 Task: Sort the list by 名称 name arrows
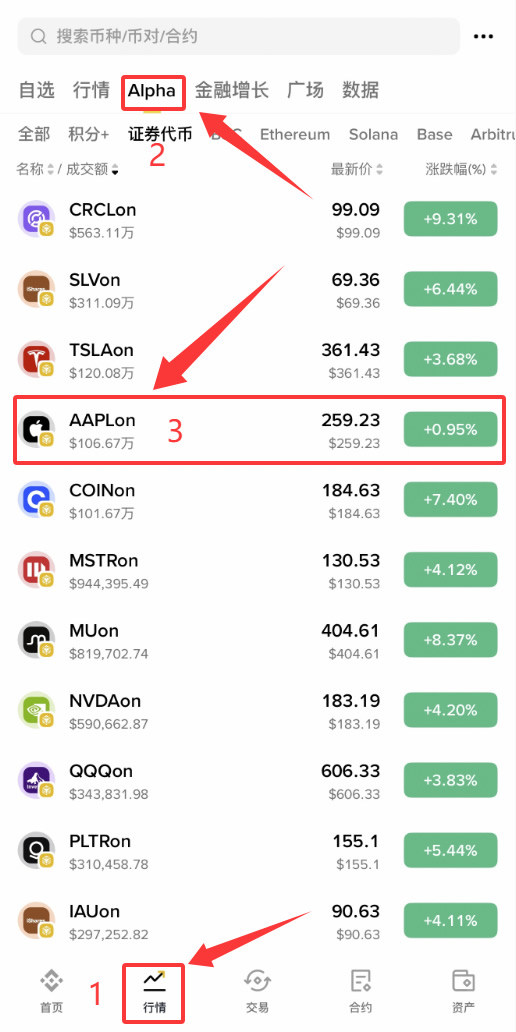click(x=49, y=170)
